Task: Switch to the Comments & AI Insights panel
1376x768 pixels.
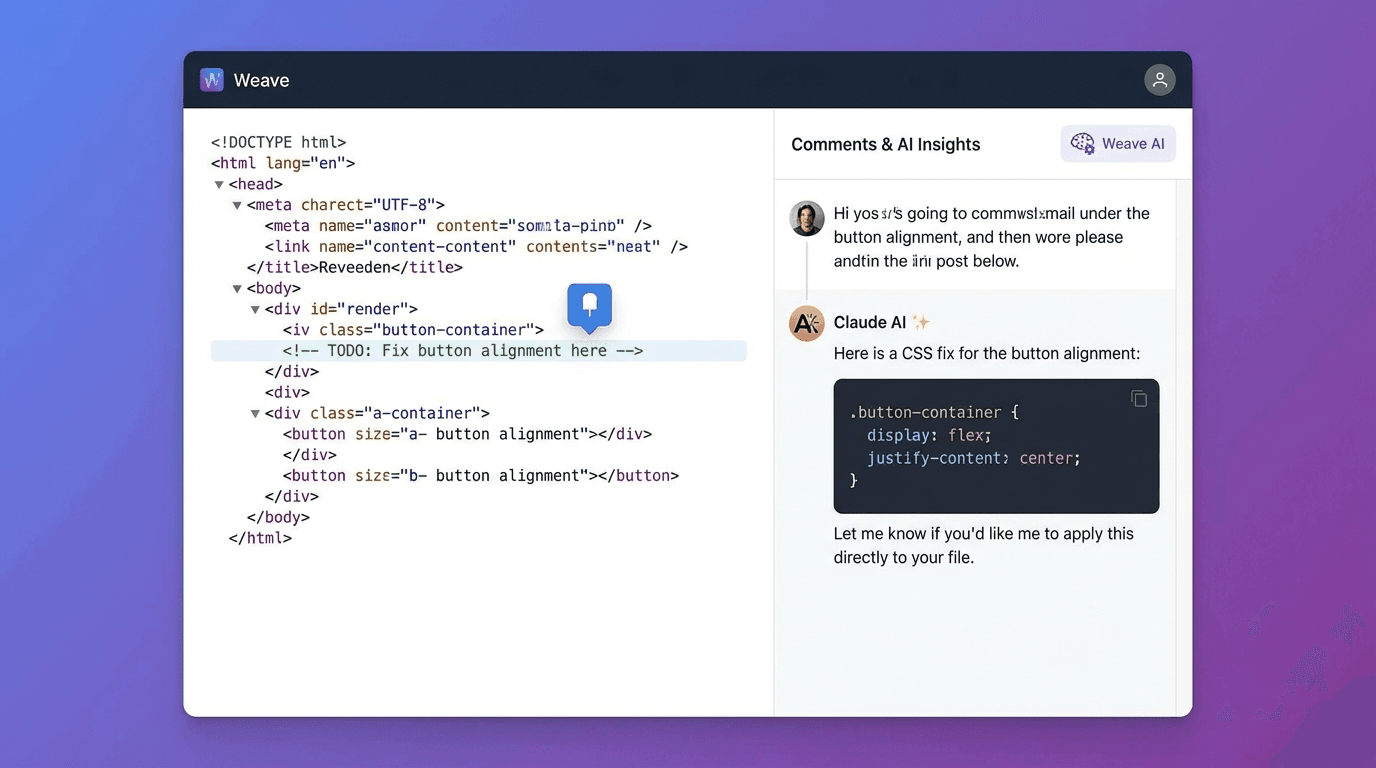Action: point(885,144)
